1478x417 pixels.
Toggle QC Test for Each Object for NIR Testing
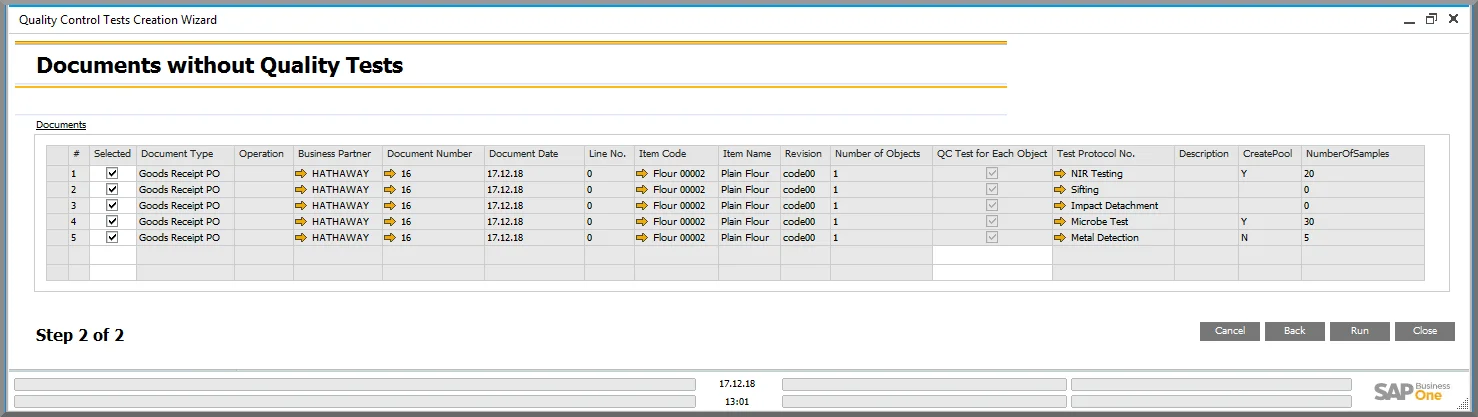pos(992,173)
